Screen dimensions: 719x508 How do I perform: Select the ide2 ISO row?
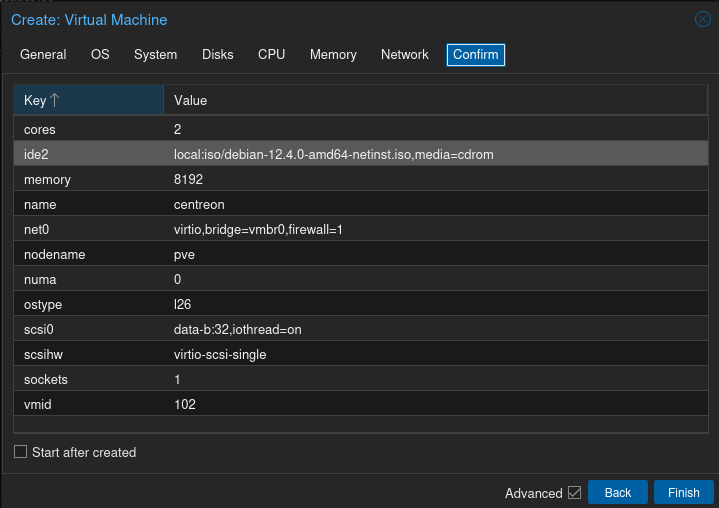[360, 155]
